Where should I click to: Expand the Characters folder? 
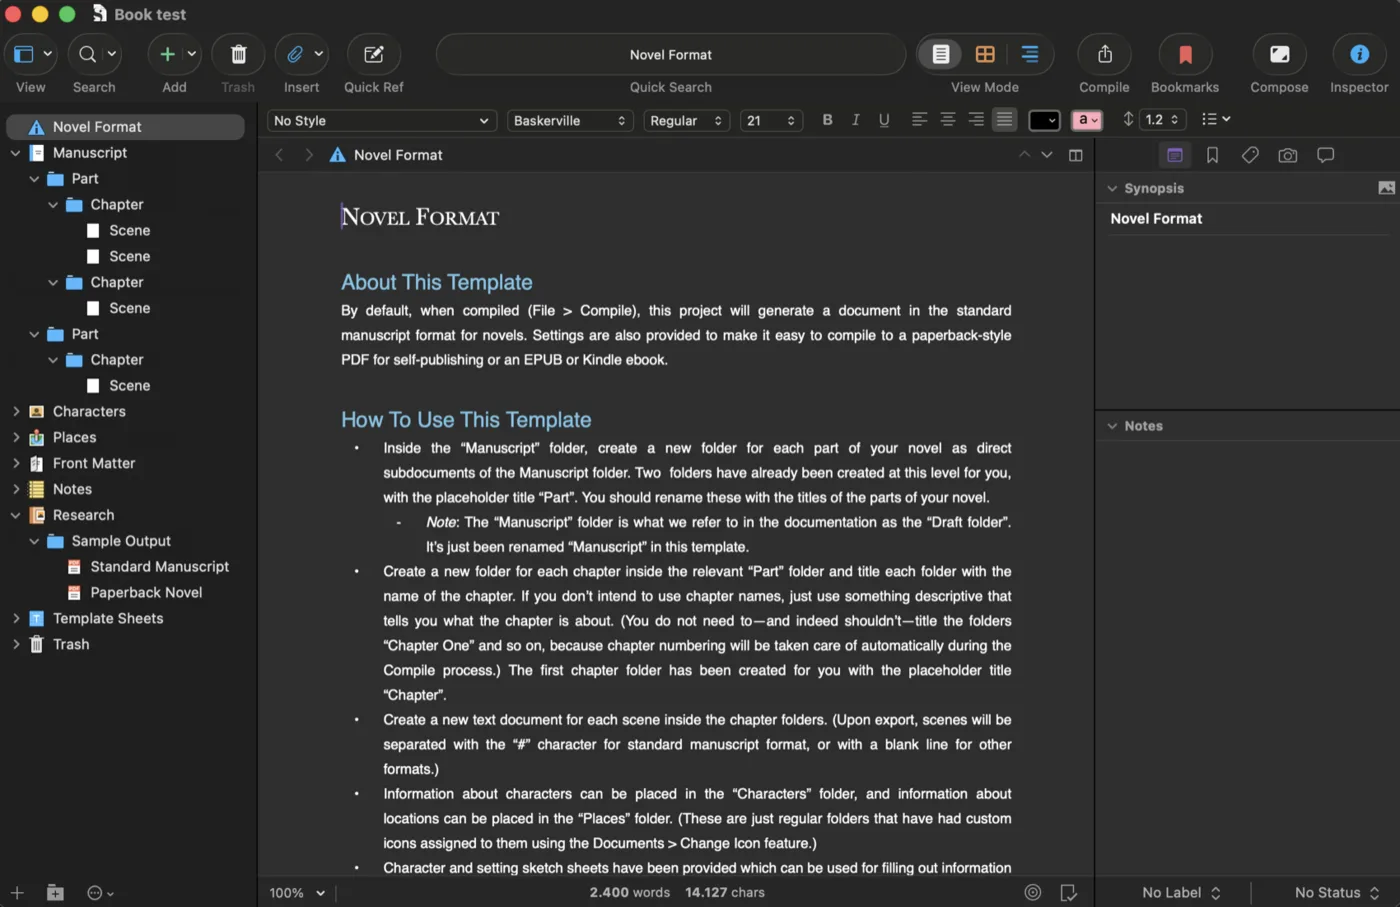click(15, 411)
